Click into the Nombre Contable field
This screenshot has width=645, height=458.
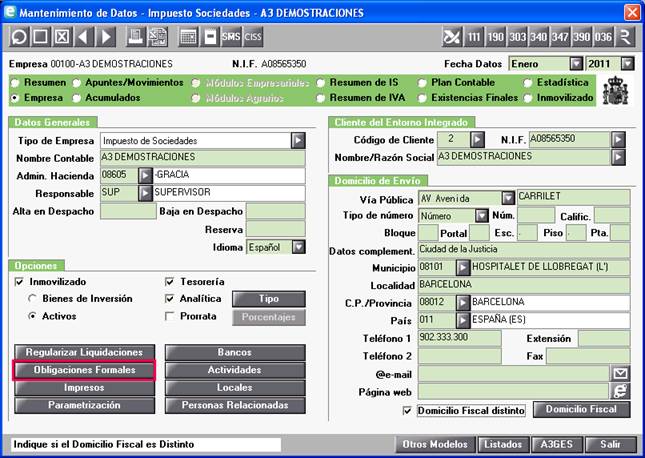pos(203,158)
